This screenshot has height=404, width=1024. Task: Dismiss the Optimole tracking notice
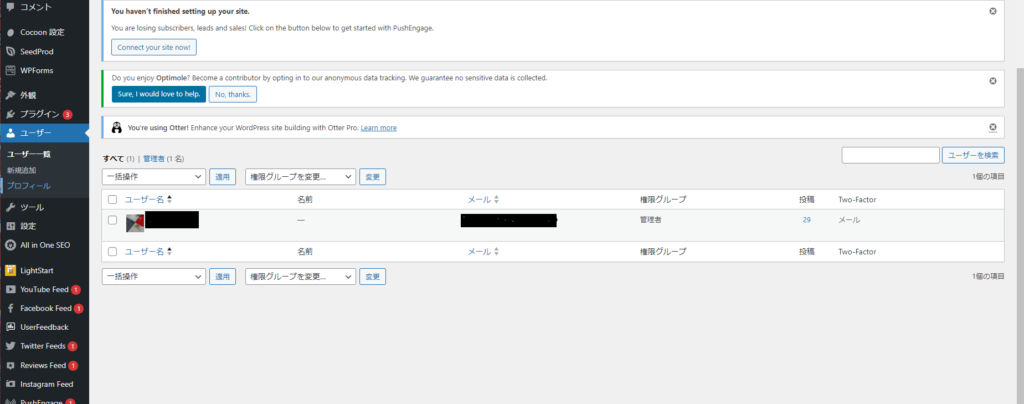coord(993,81)
